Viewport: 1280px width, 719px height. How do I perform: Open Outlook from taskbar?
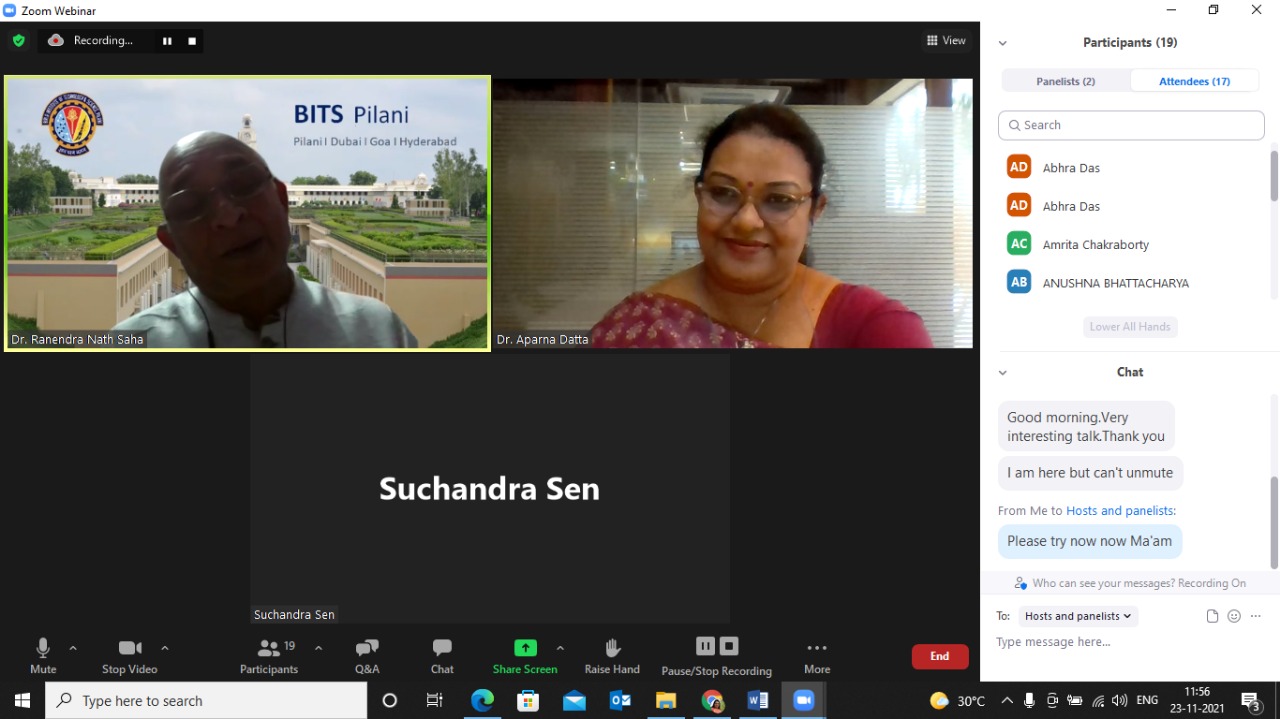click(x=620, y=700)
